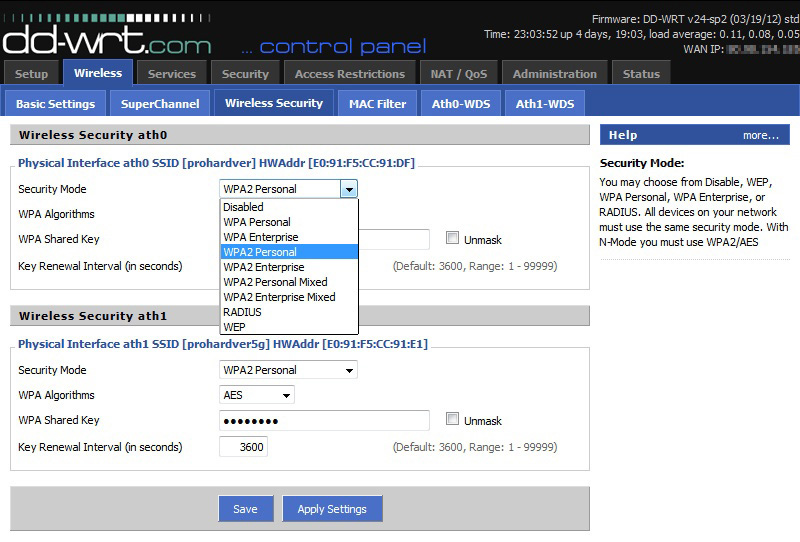Click the Wireless Security ath1 heading
This screenshot has height=542, width=800.
pos(93,316)
